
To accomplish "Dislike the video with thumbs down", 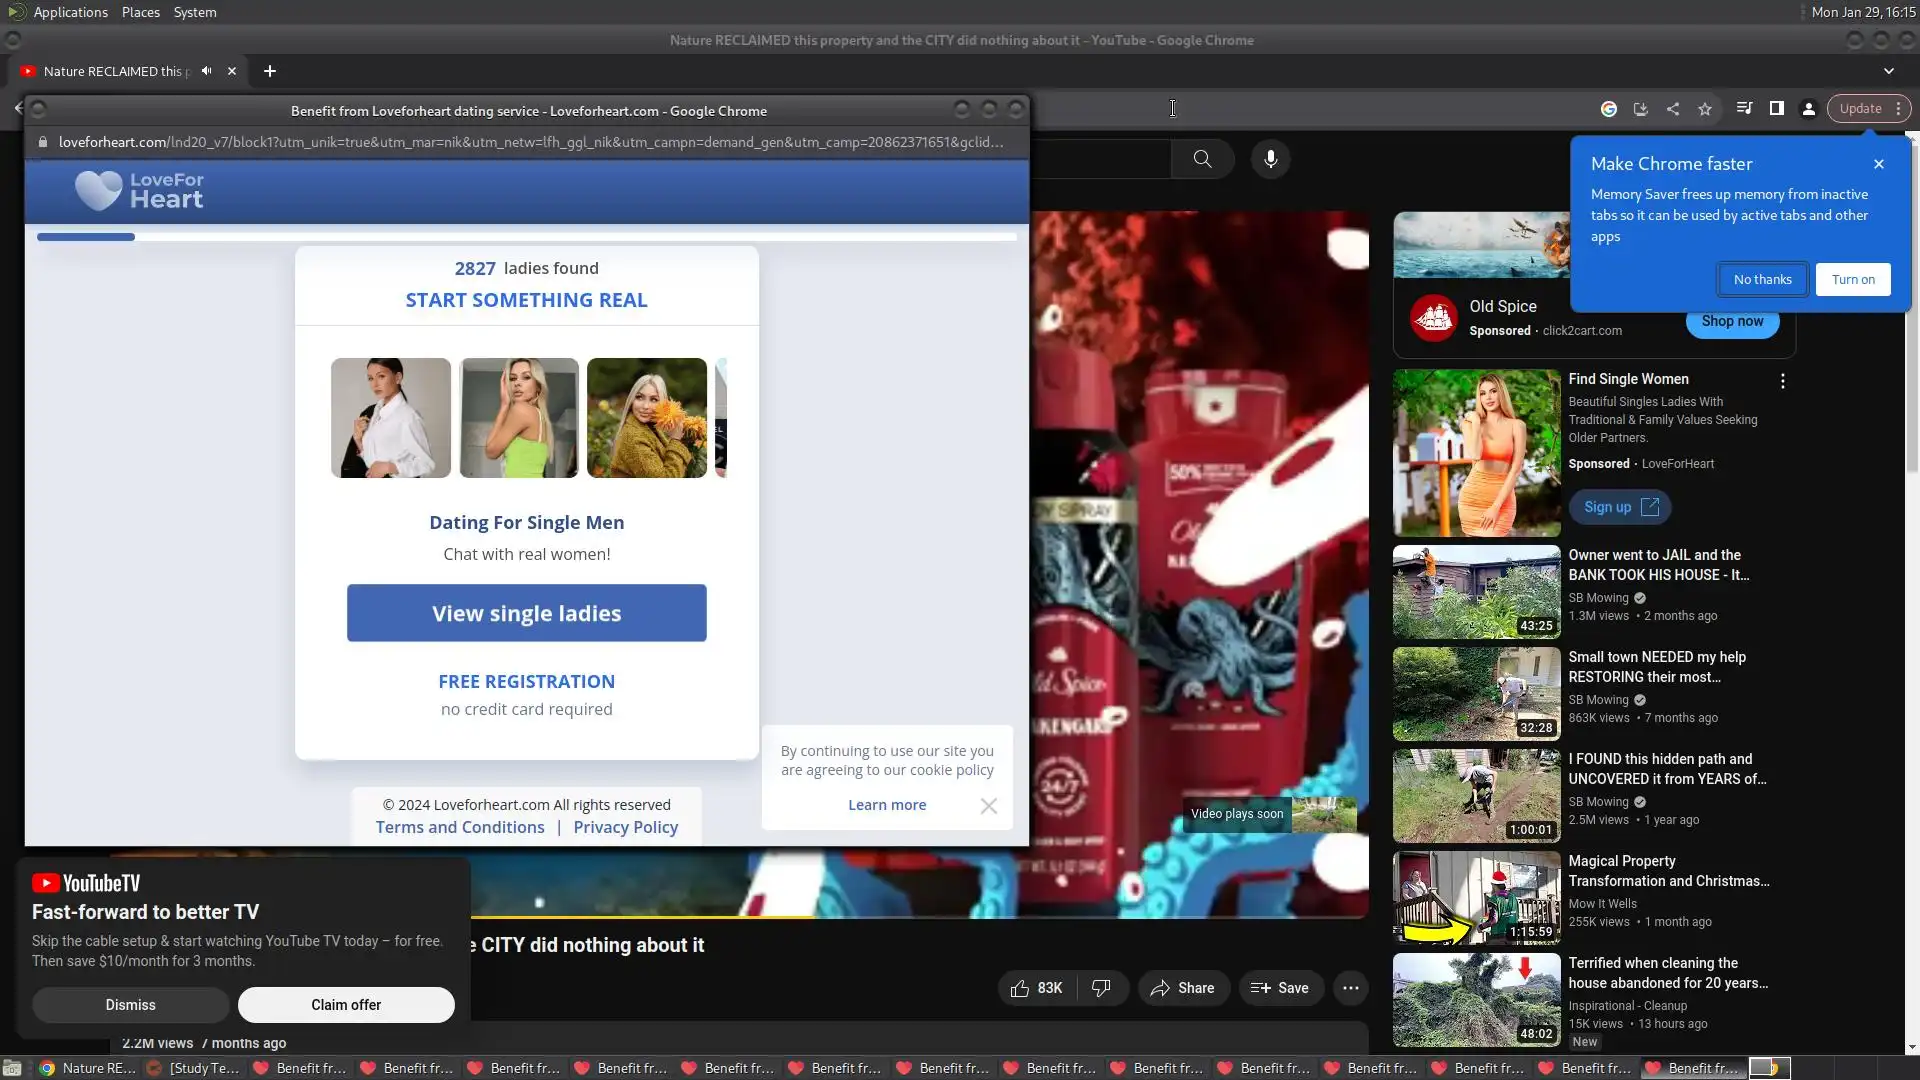I will 1101,988.
